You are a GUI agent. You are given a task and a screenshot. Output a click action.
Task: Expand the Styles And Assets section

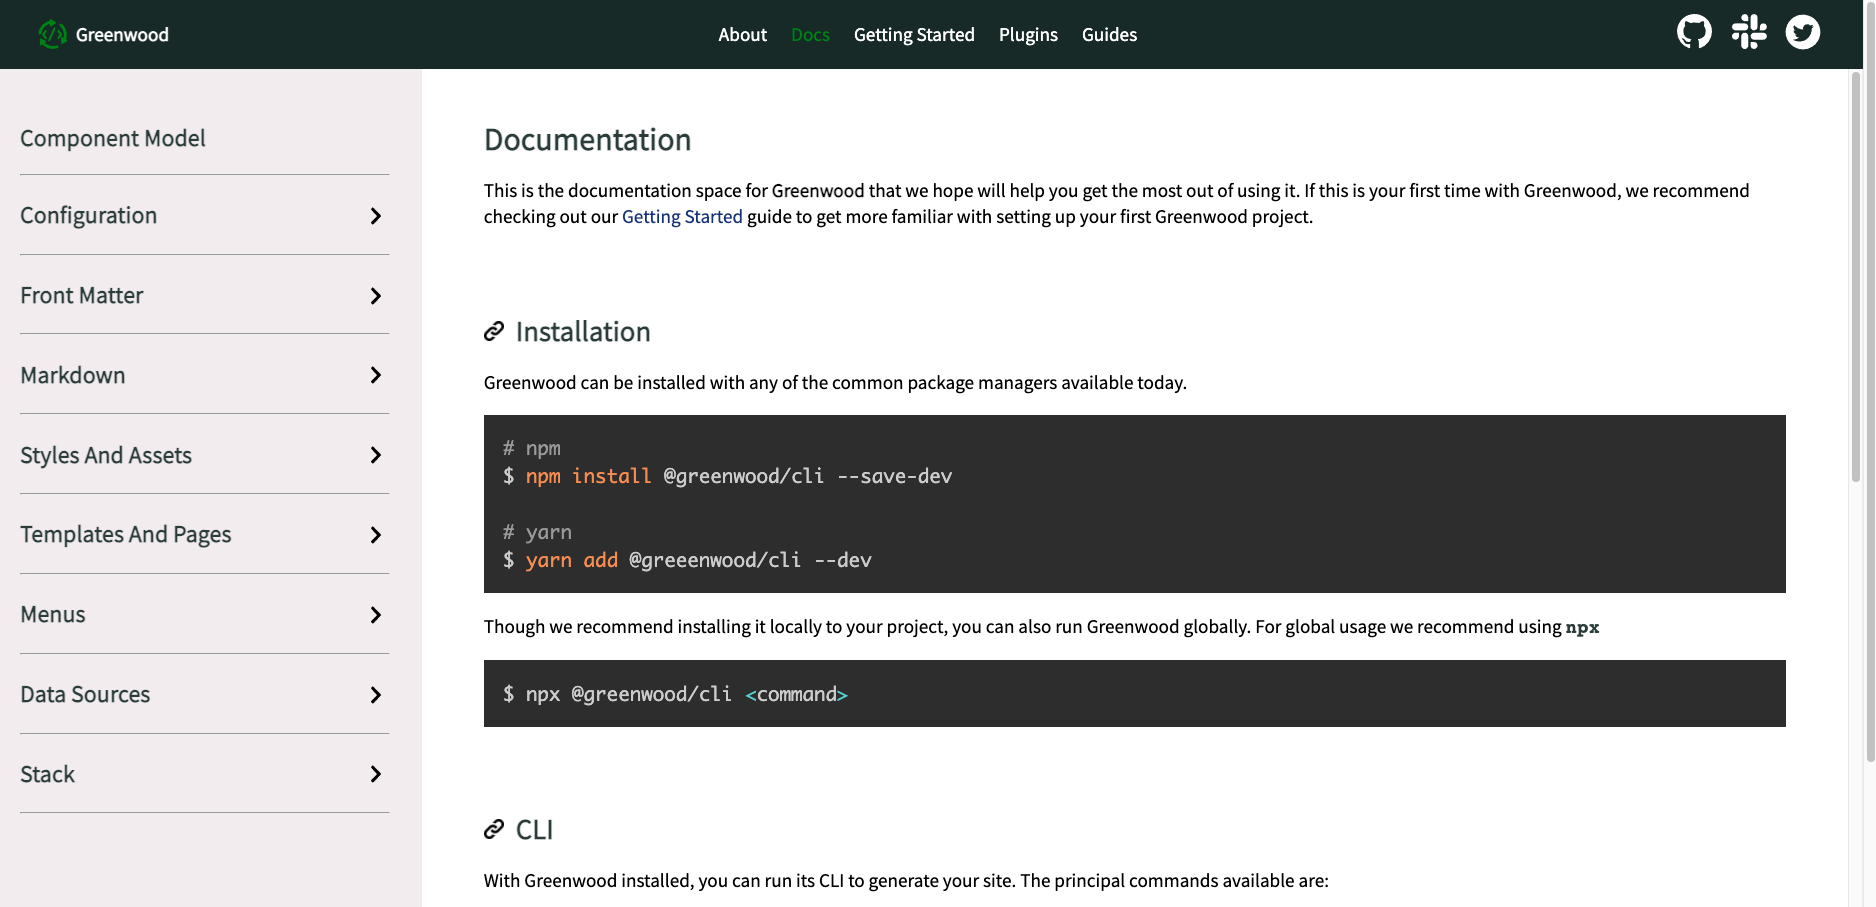(376, 455)
